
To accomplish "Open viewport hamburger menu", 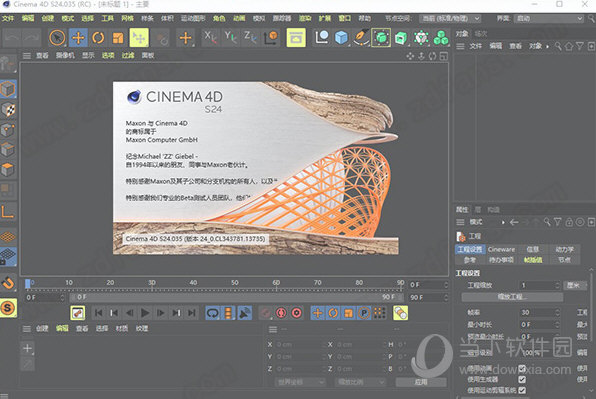I will click(27, 56).
